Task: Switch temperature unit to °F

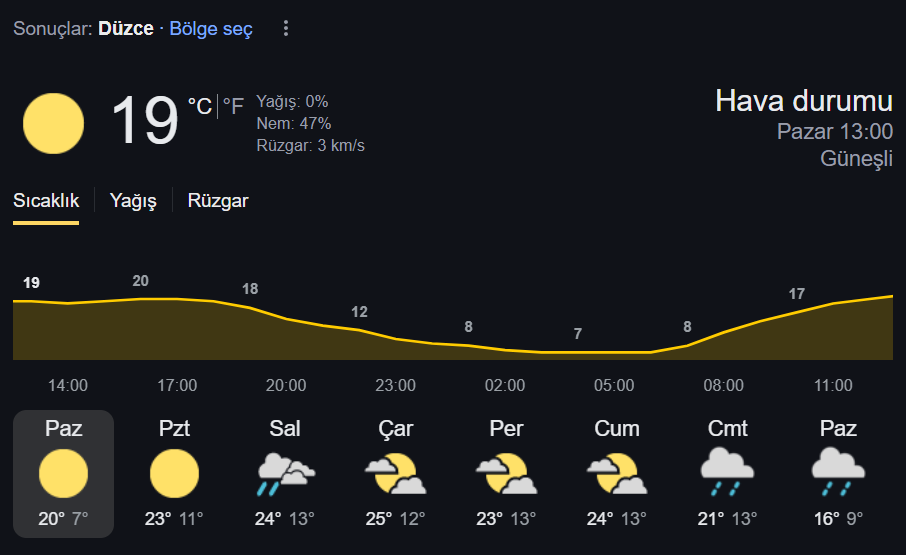Action: click(233, 106)
